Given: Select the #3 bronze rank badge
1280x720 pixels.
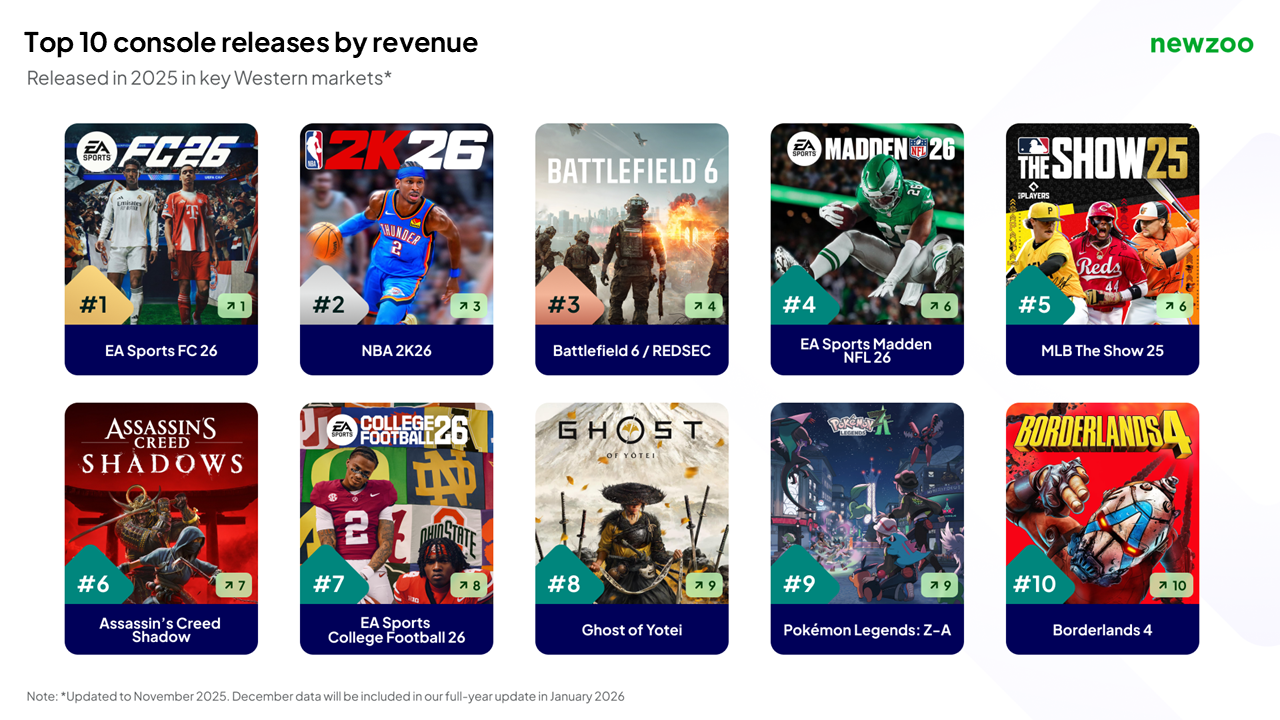Looking at the screenshot, I should pyautogui.click(x=564, y=299).
